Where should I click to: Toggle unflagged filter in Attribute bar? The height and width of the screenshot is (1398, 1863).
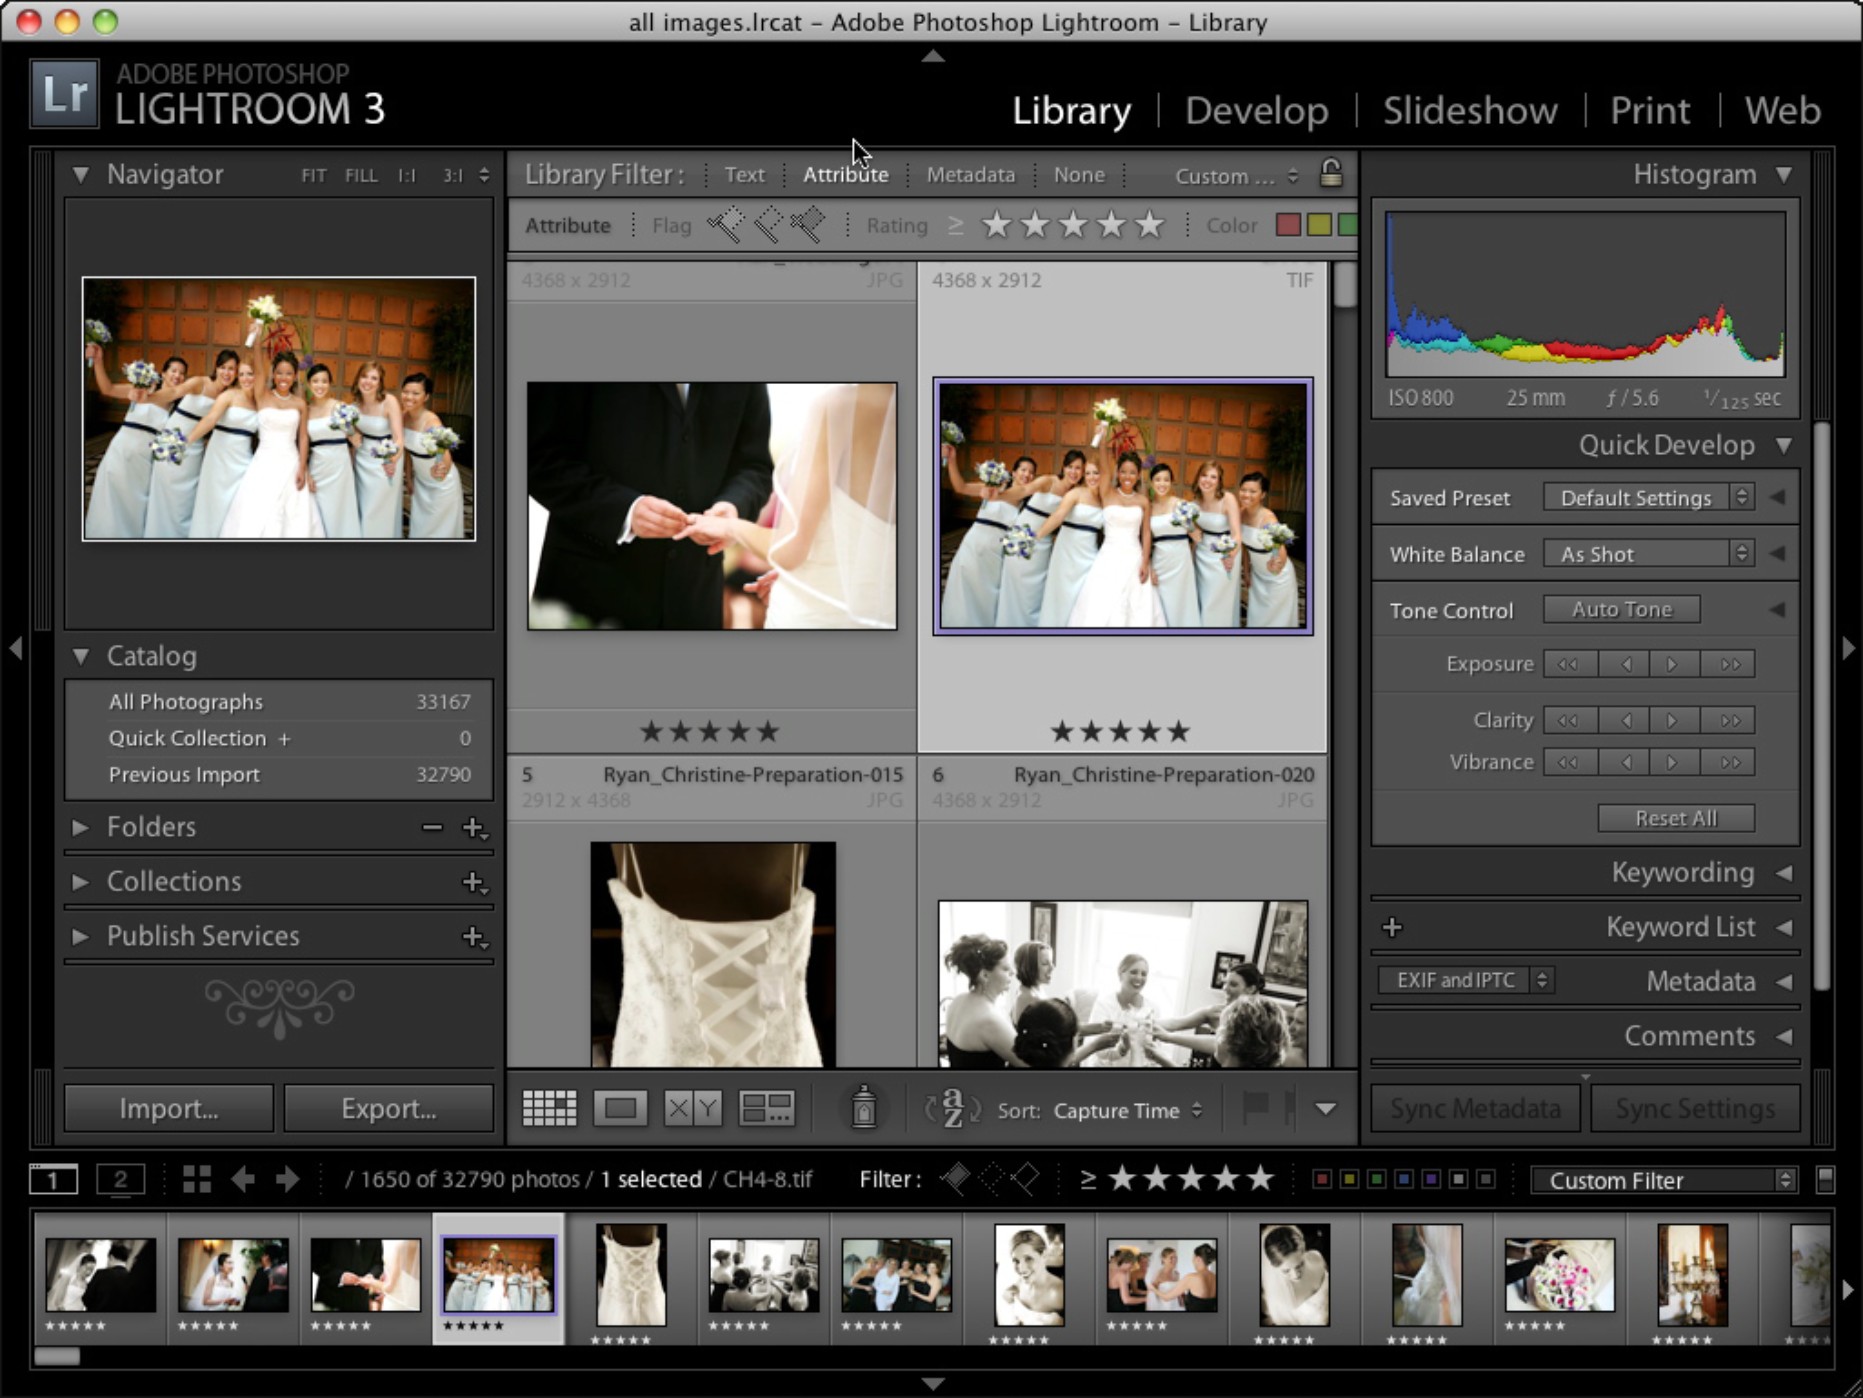(768, 224)
